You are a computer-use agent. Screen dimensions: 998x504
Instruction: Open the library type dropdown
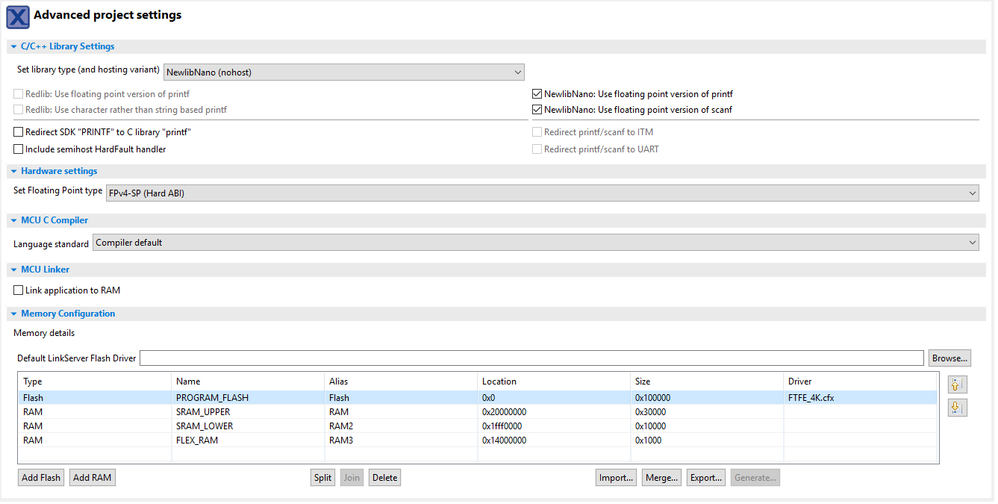[x=343, y=72]
